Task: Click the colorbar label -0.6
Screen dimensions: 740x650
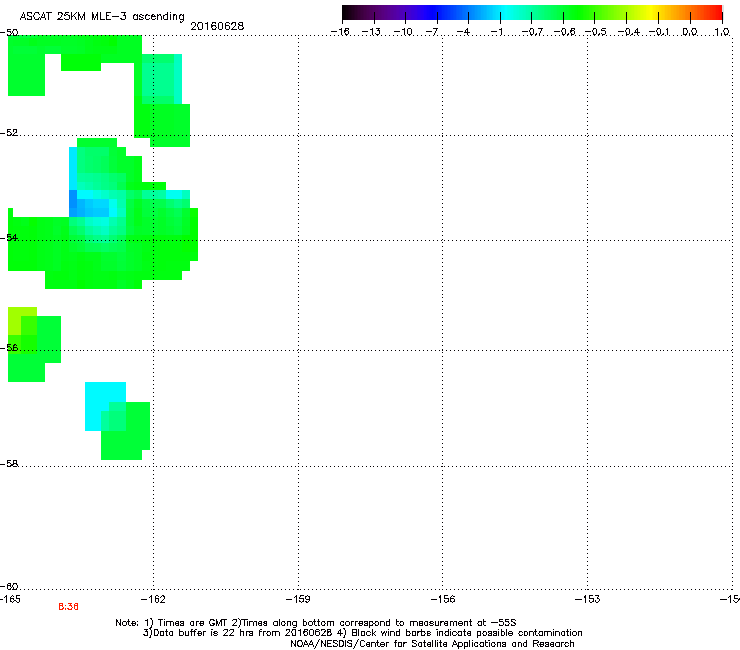Action: click(564, 32)
